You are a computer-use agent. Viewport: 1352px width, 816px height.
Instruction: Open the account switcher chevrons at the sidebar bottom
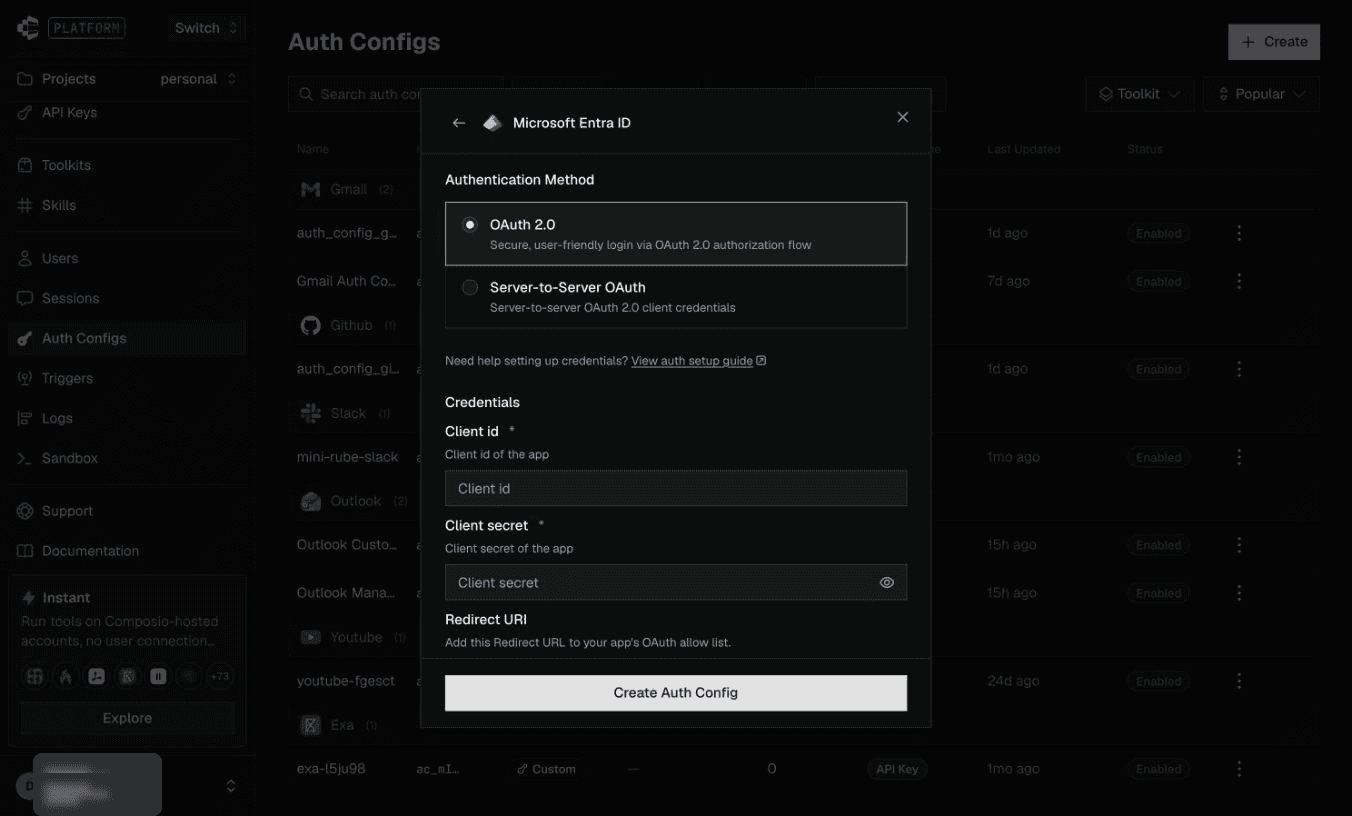[x=231, y=786]
